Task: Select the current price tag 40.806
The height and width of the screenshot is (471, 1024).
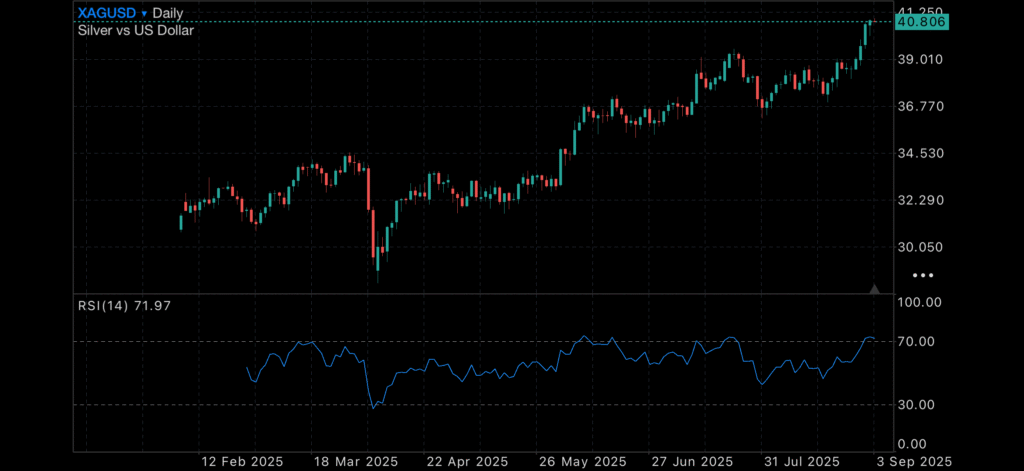Action: (x=923, y=22)
